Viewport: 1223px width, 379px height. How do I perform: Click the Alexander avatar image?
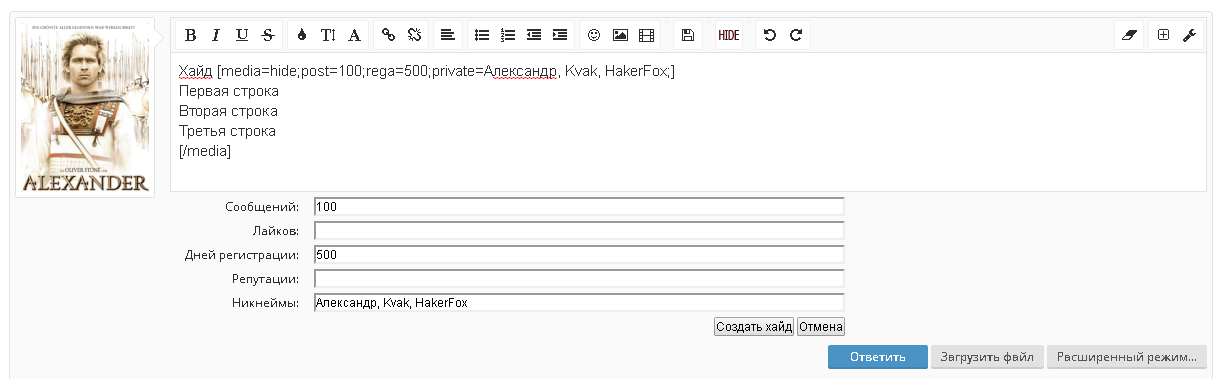click(85, 107)
